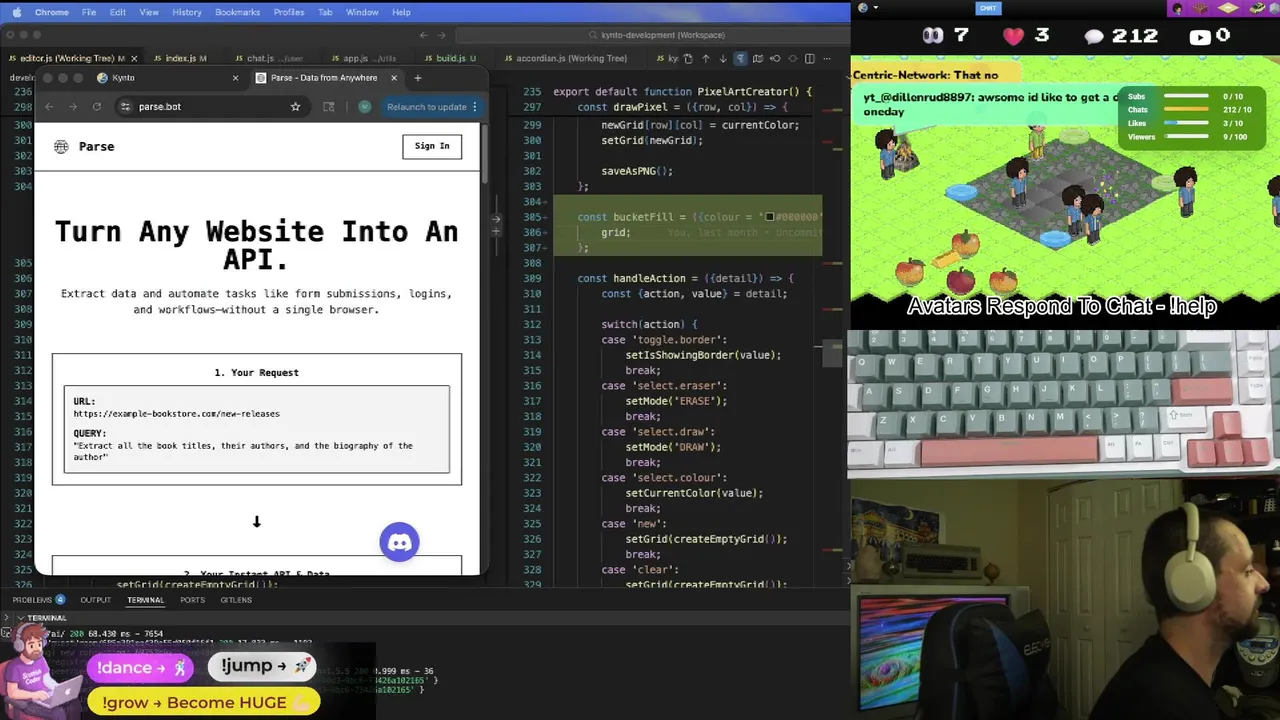Screen dimensions: 1280x720
Task: Open the Bookmarks menu
Action: (x=237, y=12)
